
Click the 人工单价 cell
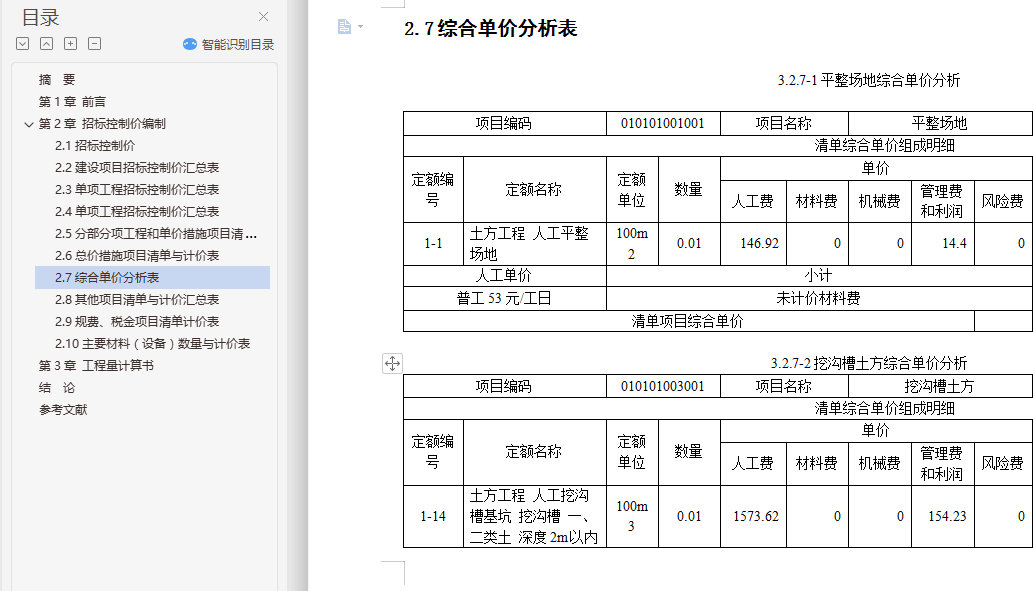(x=504, y=275)
